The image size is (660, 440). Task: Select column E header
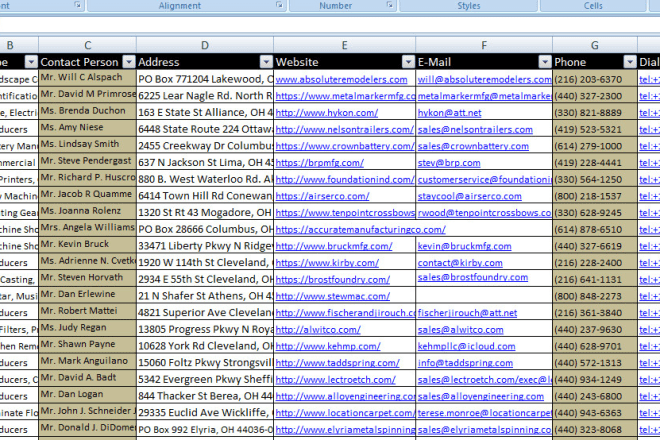pos(345,45)
